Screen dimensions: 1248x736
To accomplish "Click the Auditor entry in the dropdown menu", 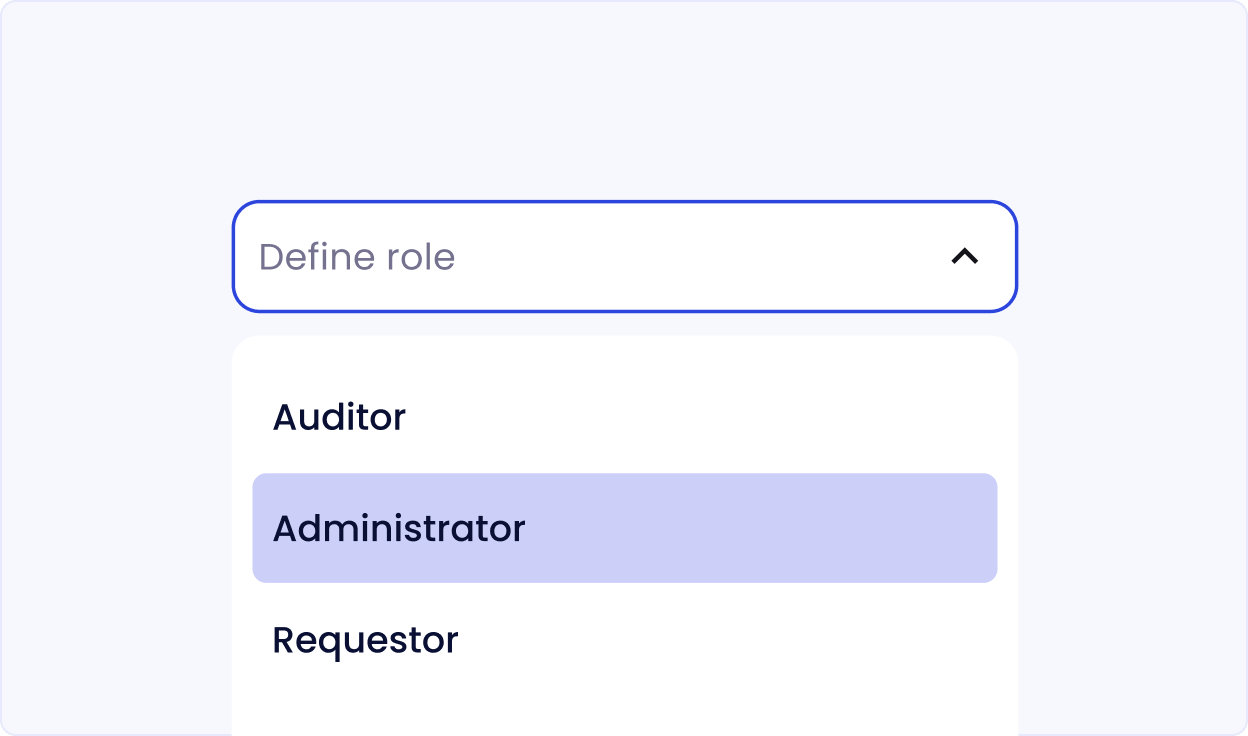I will pyautogui.click(x=624, y=417).
